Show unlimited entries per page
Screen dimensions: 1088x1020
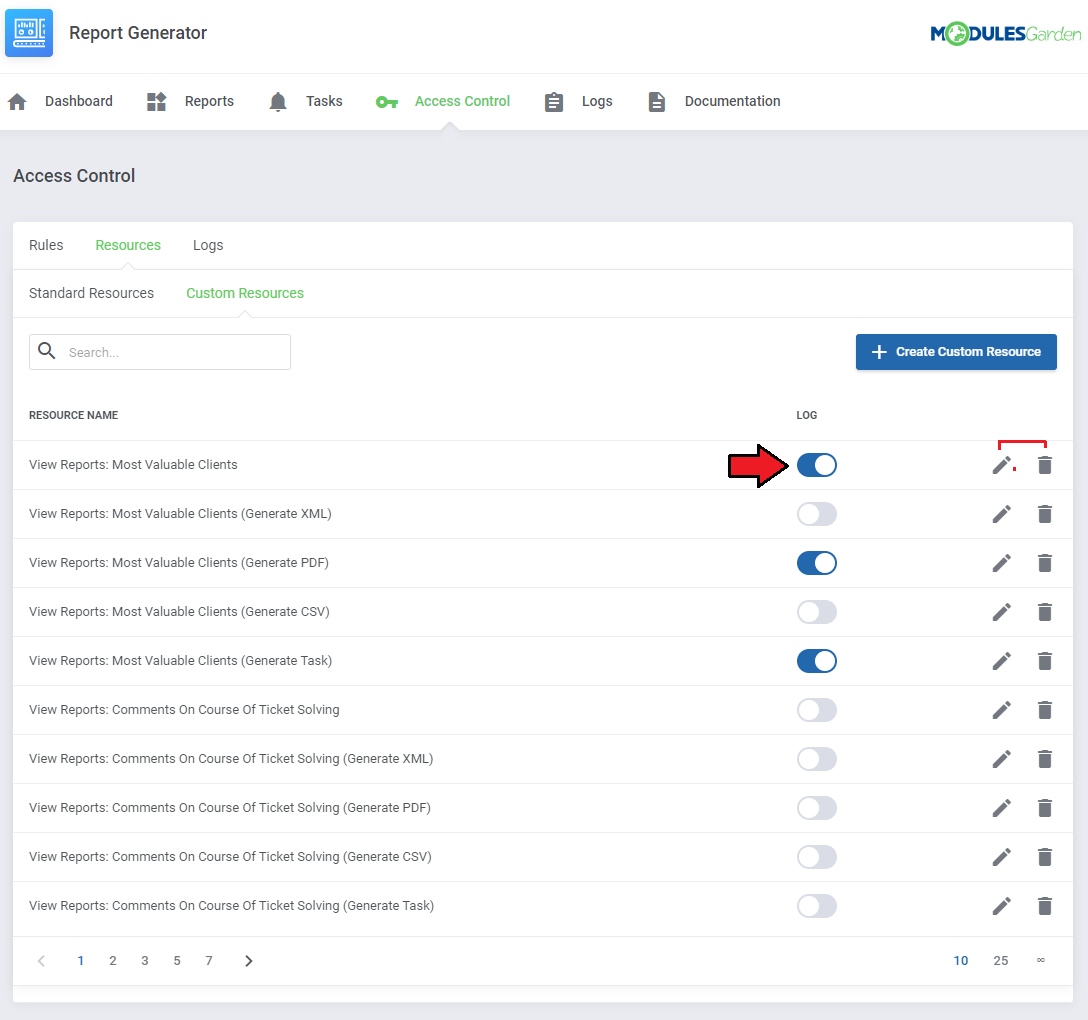pyautogui.click(x=1041, y=961)
